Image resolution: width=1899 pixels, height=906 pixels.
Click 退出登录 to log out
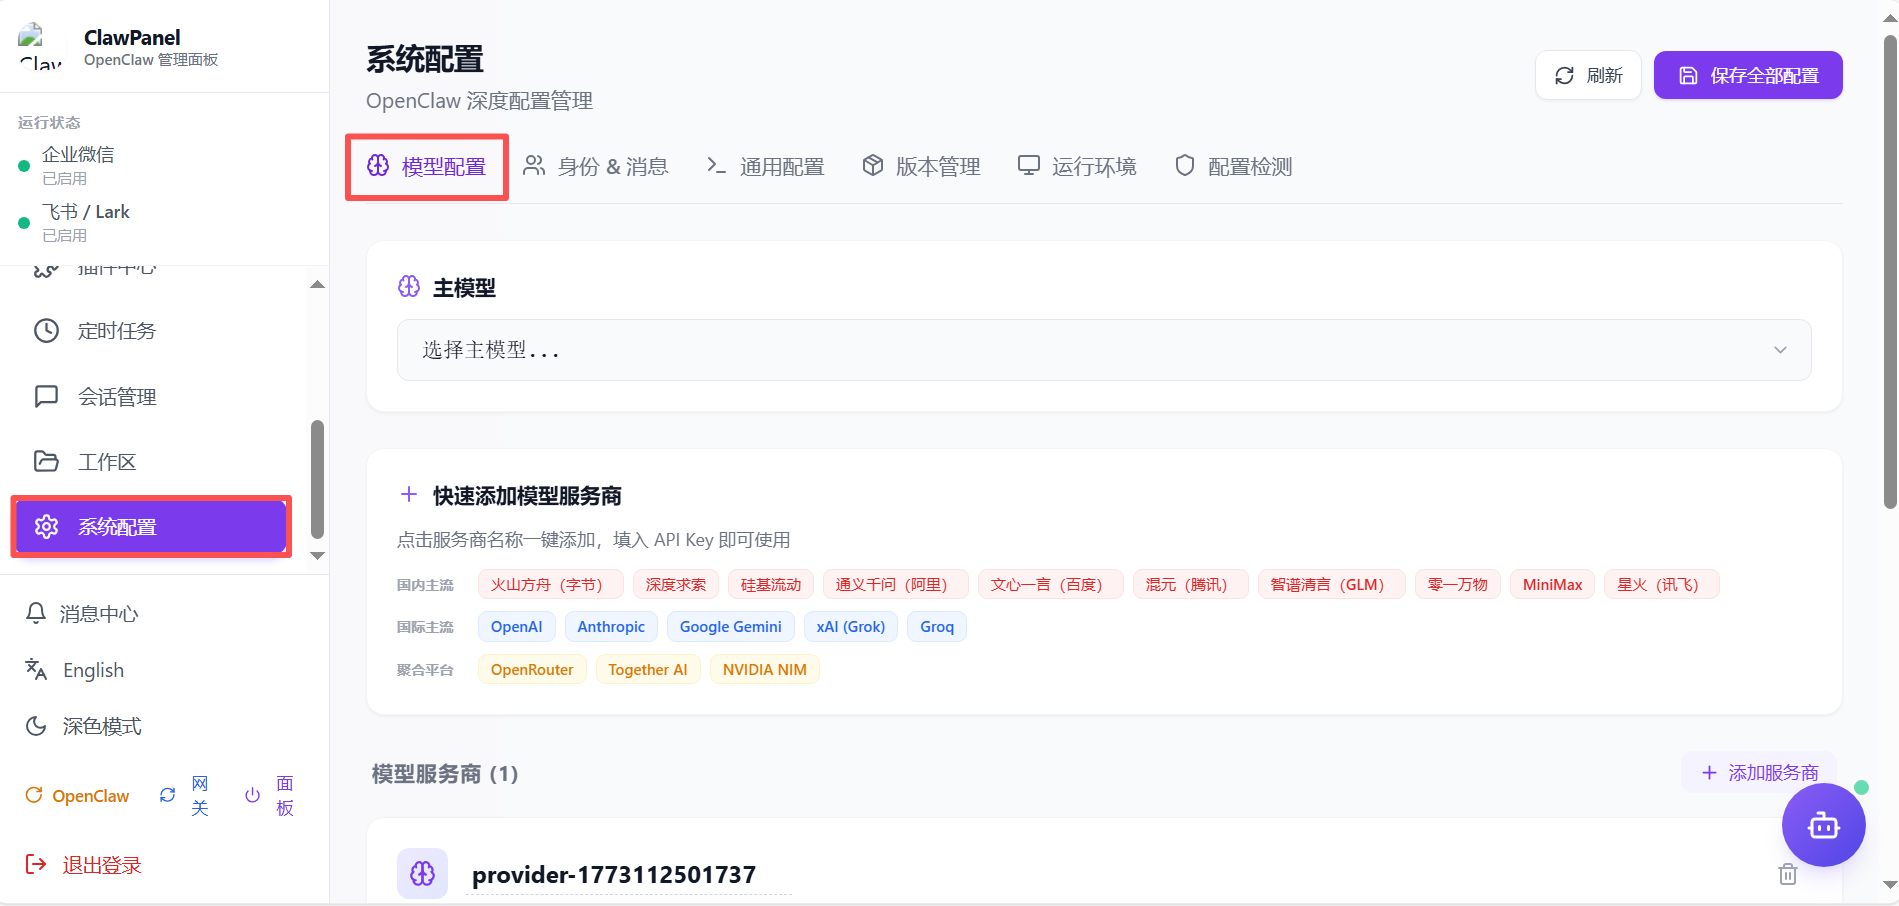coord(83,865)
